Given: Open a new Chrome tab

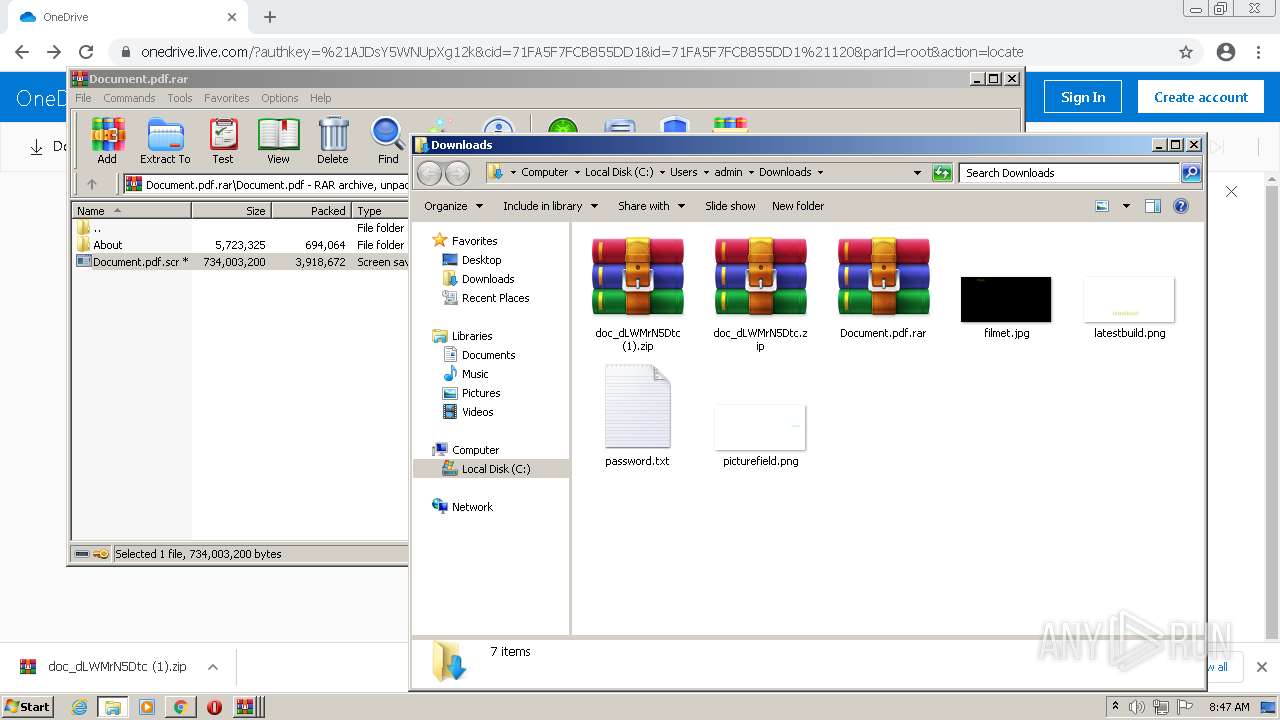Looking at the screenshot, I should click(270, 17).
